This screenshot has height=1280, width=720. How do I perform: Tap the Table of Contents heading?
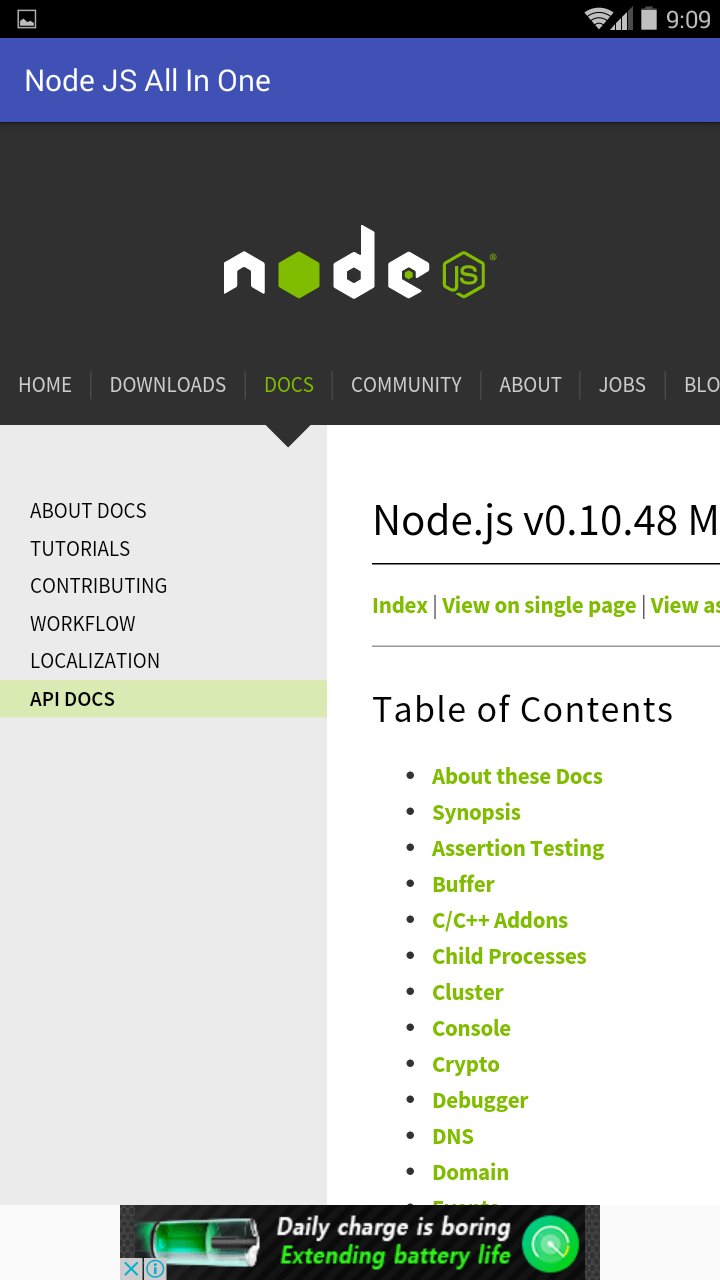(x=522, y=709)
